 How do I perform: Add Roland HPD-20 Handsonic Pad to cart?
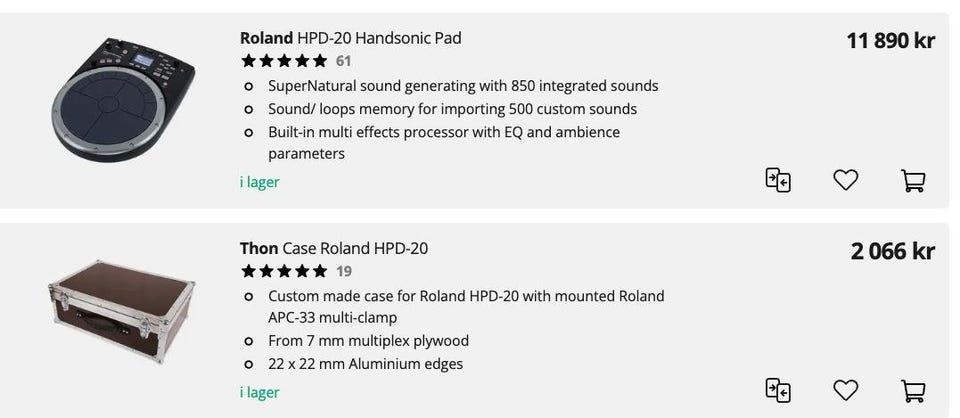912,181
